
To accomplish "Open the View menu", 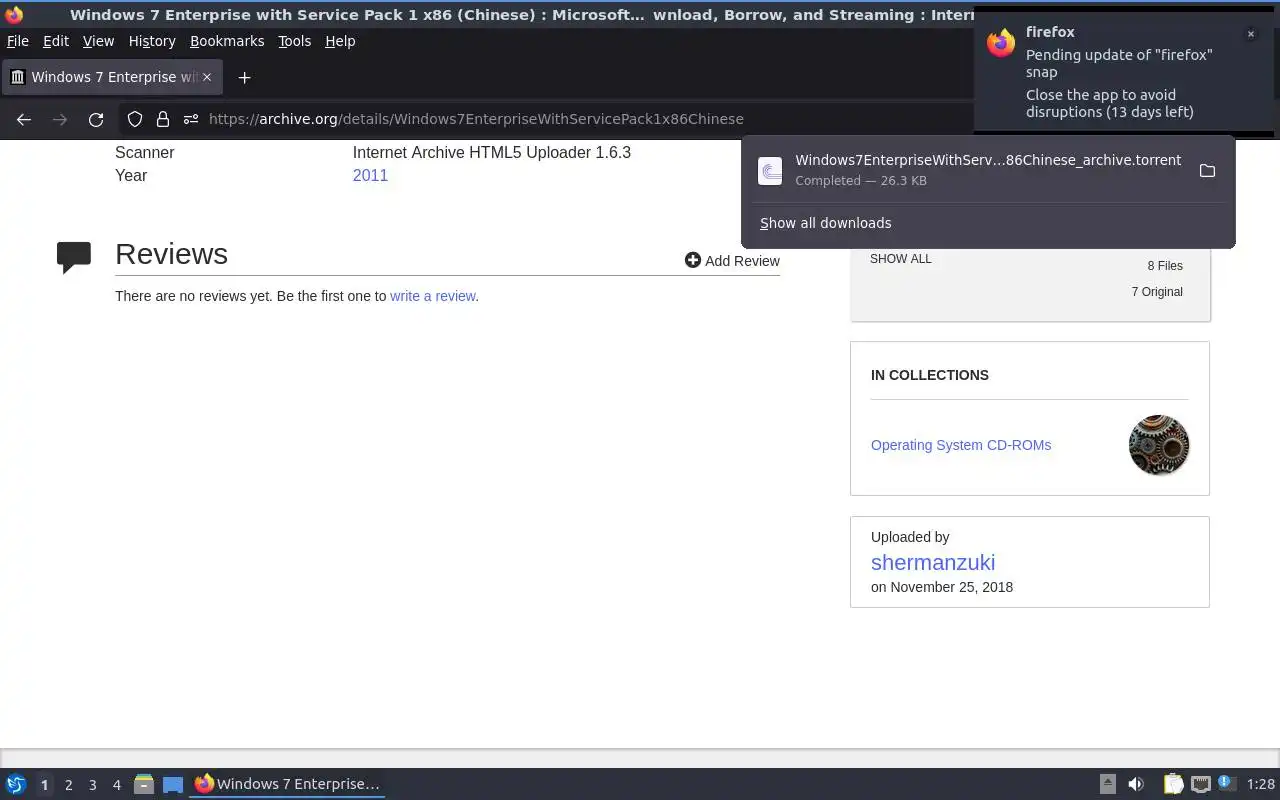I will [x=98, y=41].
